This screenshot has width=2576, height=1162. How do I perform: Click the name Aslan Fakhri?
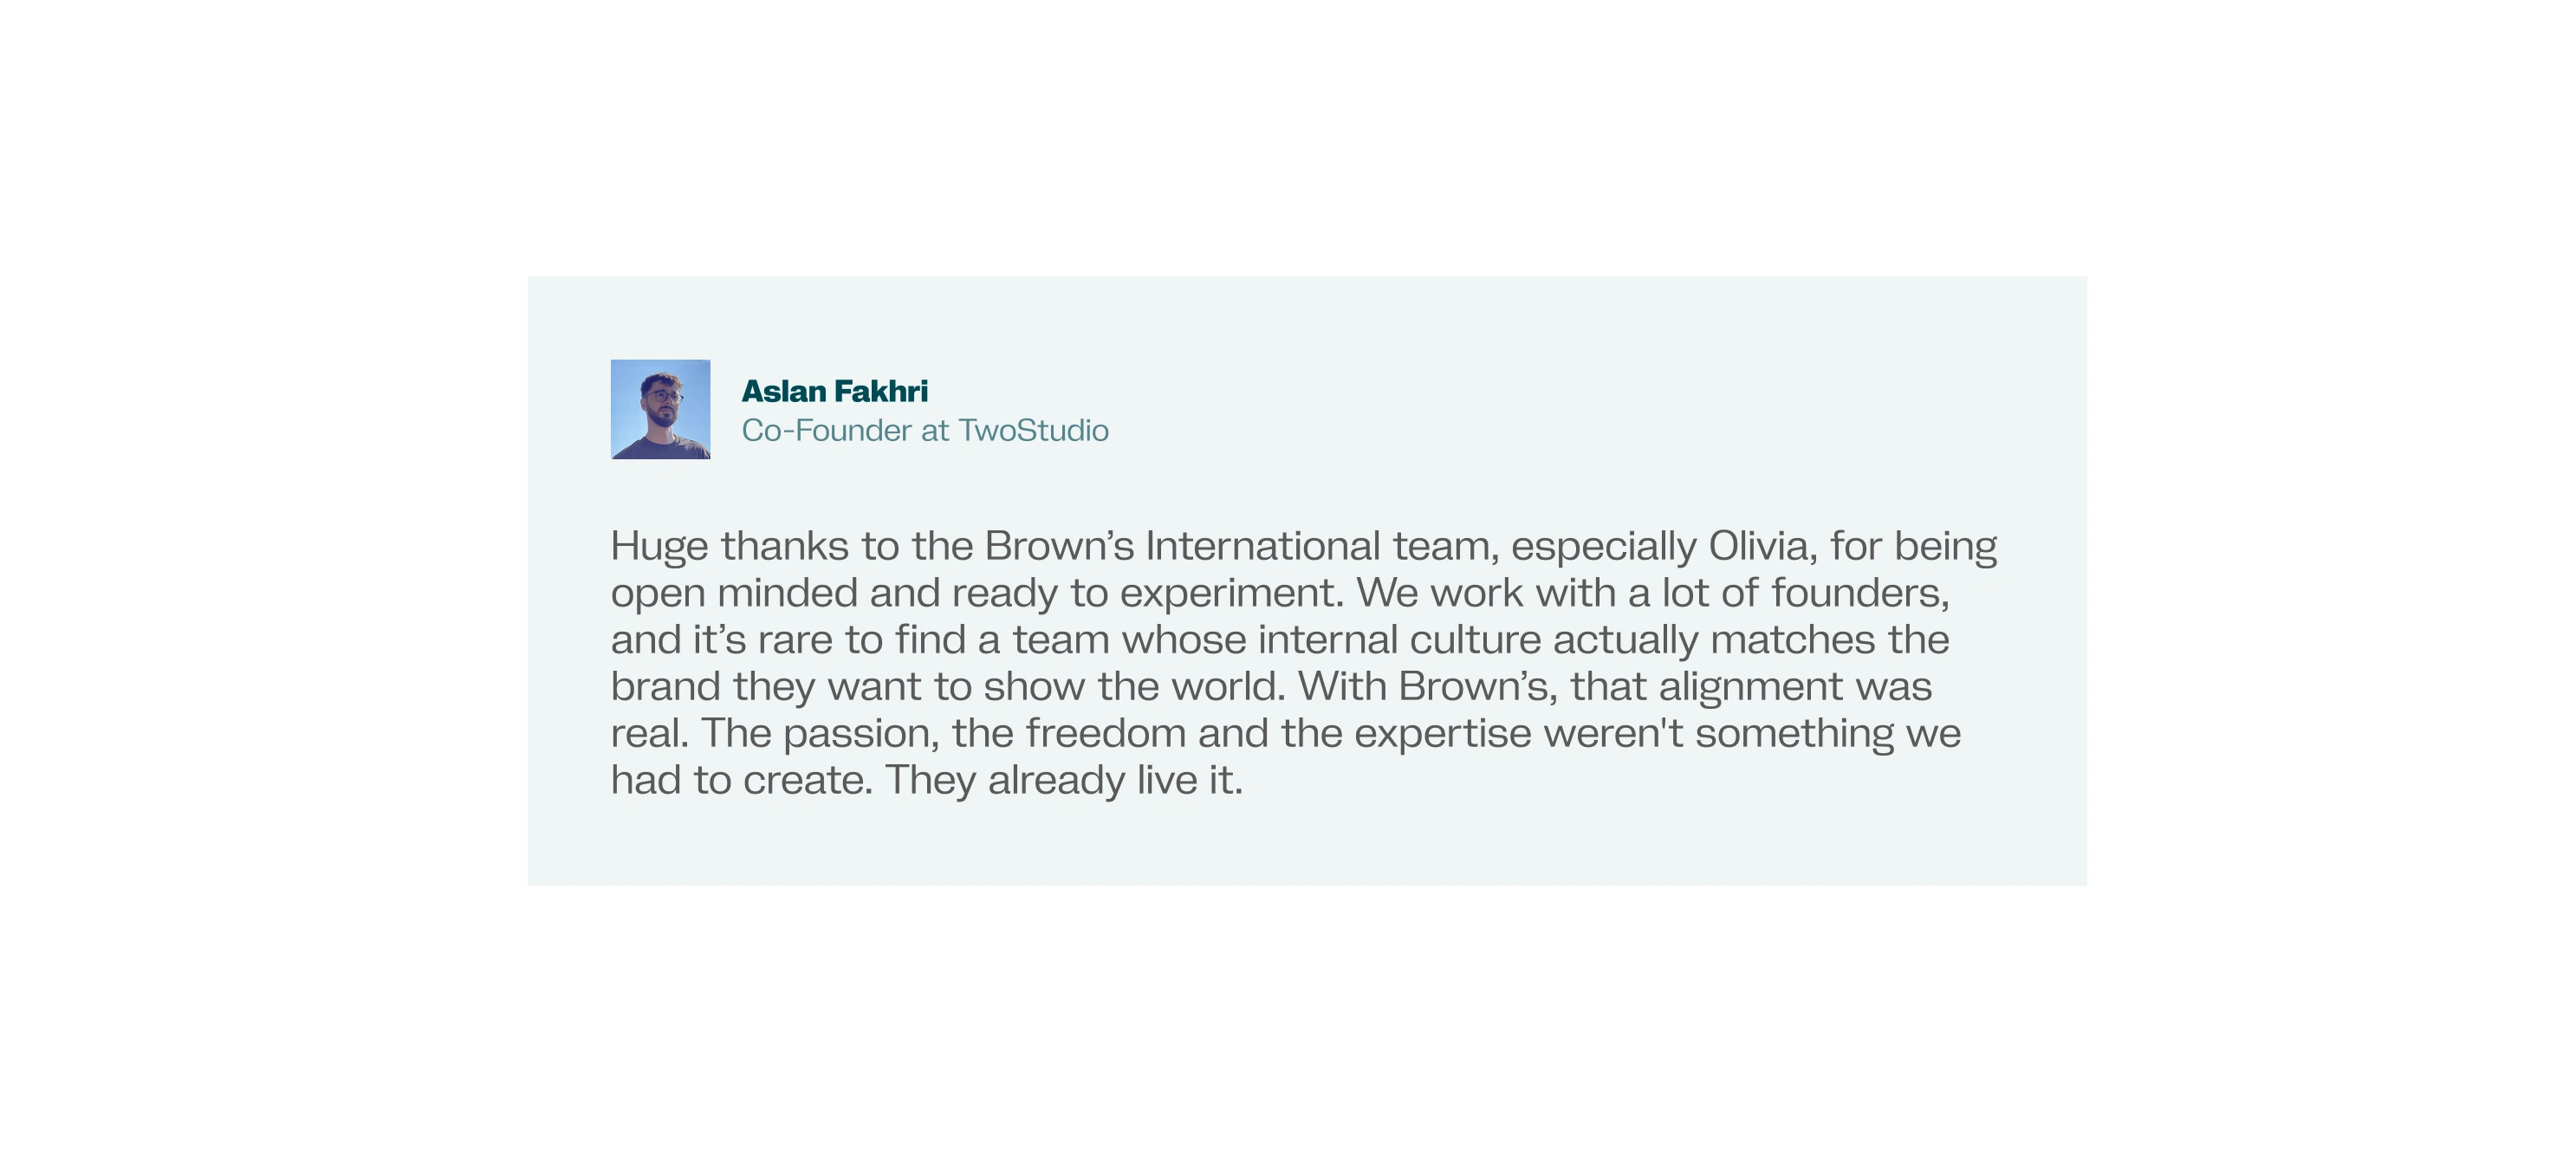834,391
